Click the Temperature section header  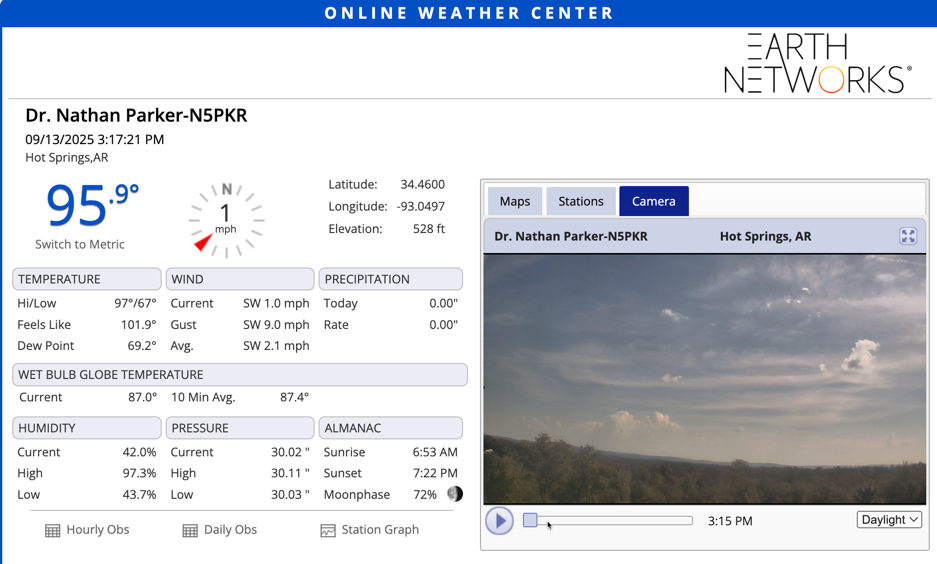pyautogui.click(x=87, y=279)
